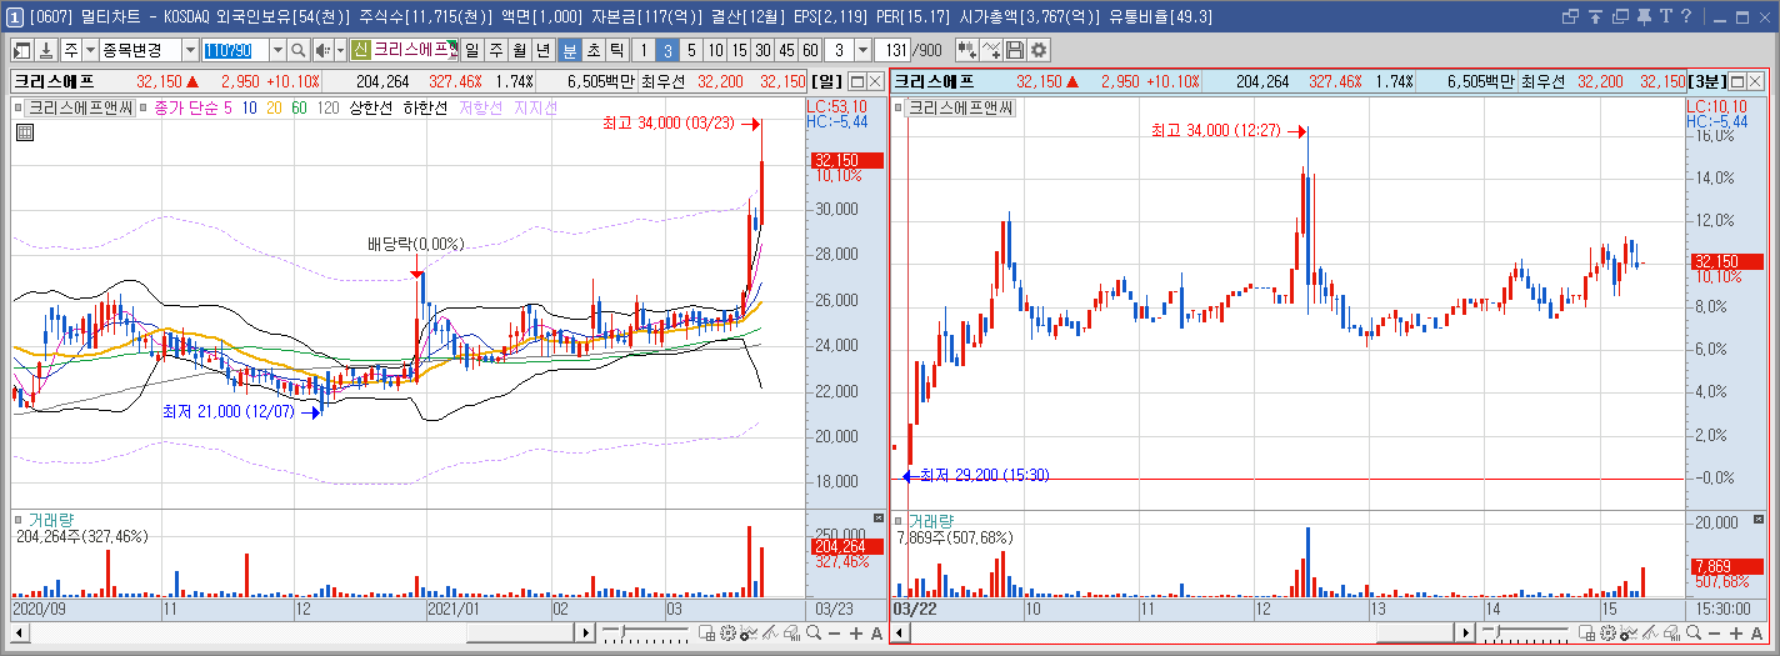This screenshot has height=656, width=1780.
Task: Toggle the 거래량 volume indicator on left chart
Action: (18, 519)
